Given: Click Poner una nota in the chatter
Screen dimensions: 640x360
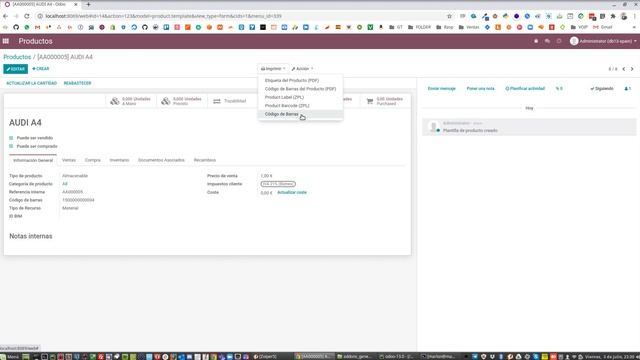Looking at the screenshot, I should click(480, 89).
